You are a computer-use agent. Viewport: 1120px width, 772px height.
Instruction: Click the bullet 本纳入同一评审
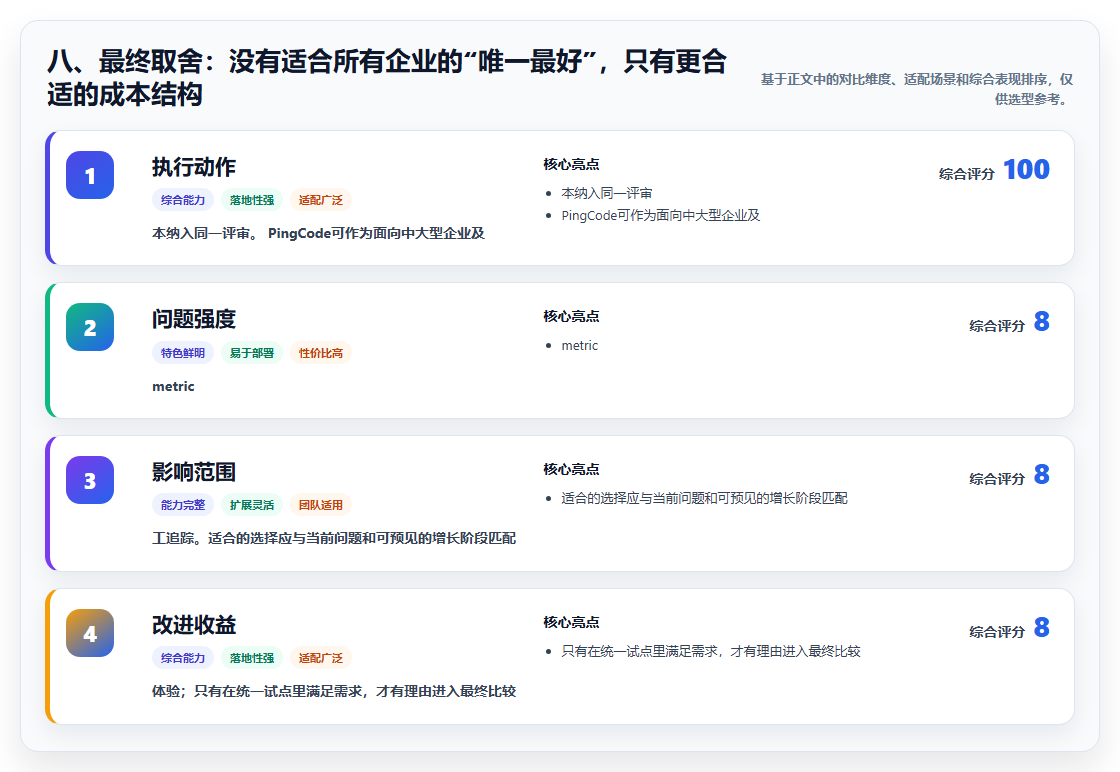[x=606, y=193]
